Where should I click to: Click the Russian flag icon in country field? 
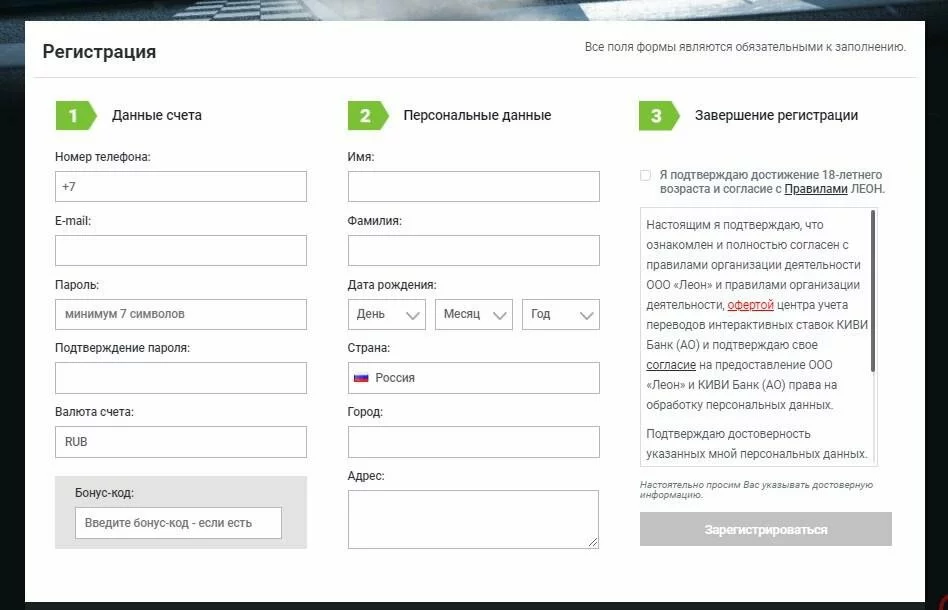pos(361,378)
